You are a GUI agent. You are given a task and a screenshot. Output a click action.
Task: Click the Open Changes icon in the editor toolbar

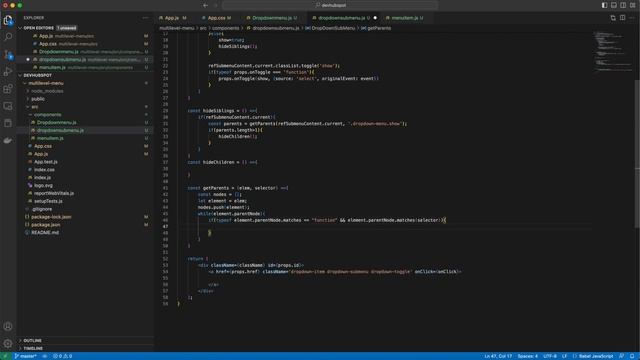[x=613, y=18]
